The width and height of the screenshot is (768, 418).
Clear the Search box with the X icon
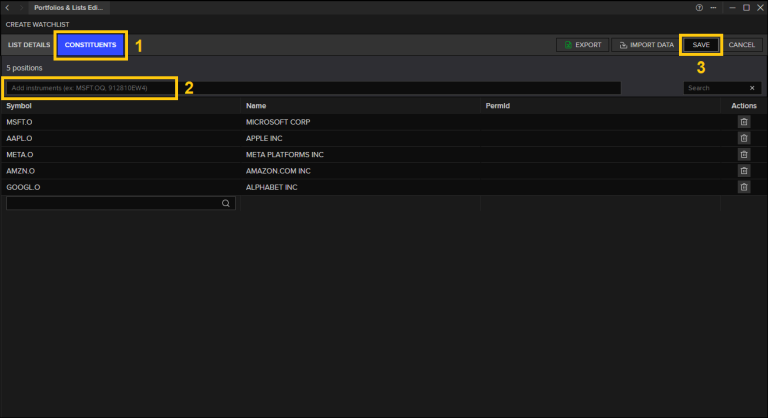pos(752,88)
